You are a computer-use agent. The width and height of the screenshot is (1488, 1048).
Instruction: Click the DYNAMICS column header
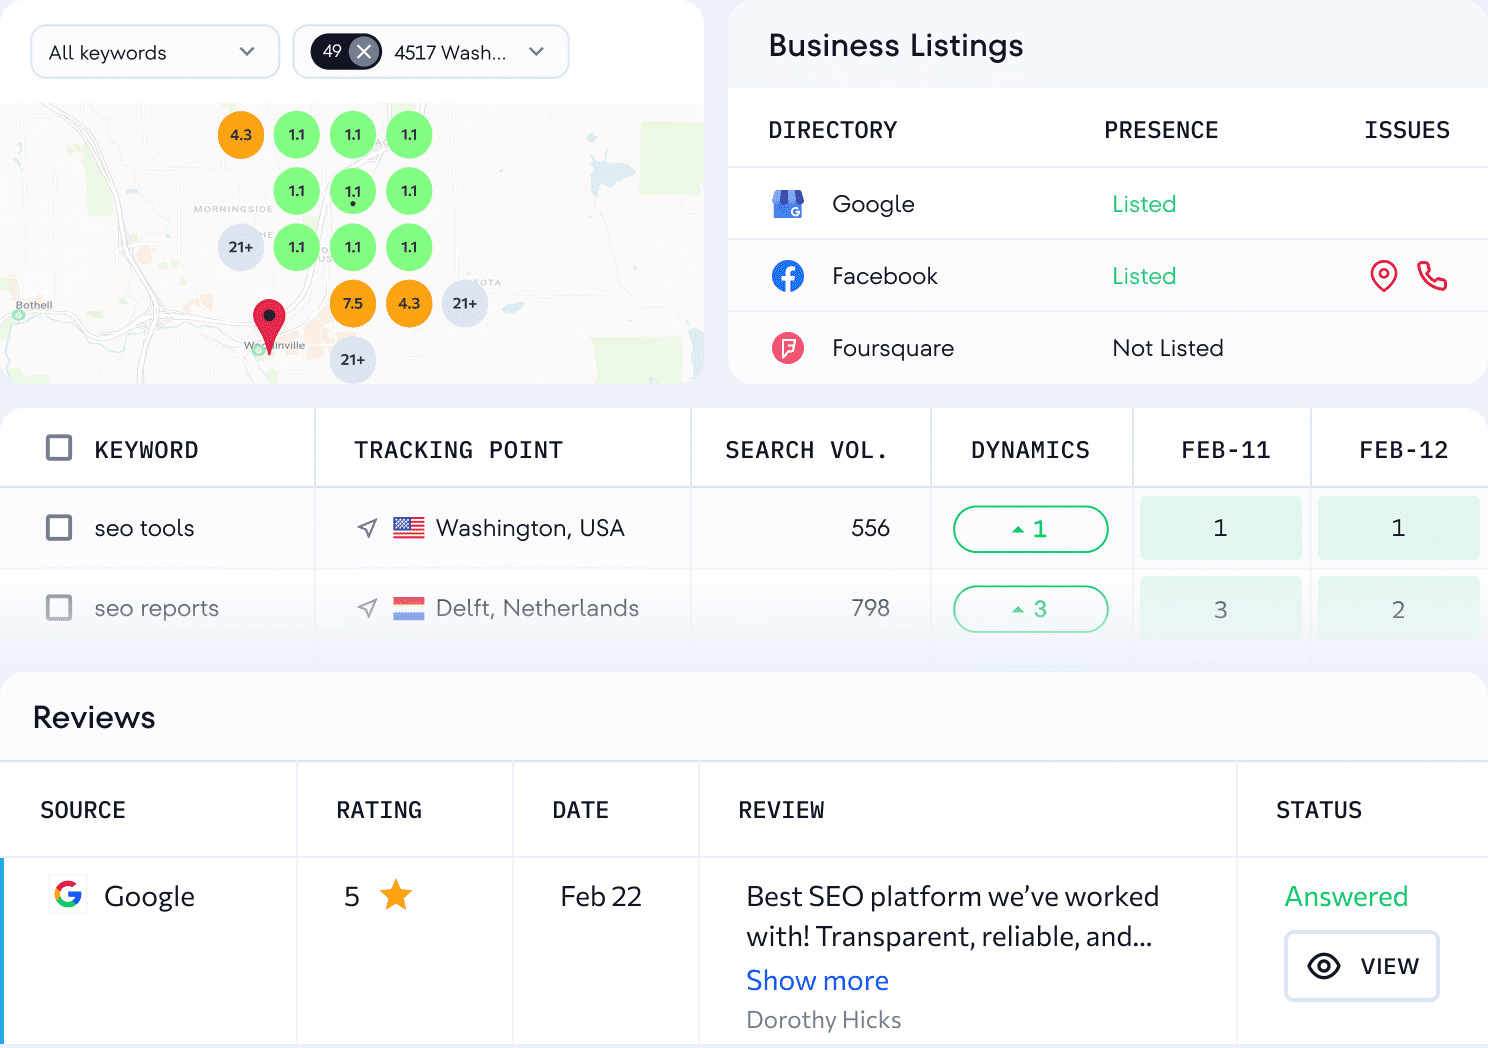point(1030,450)
